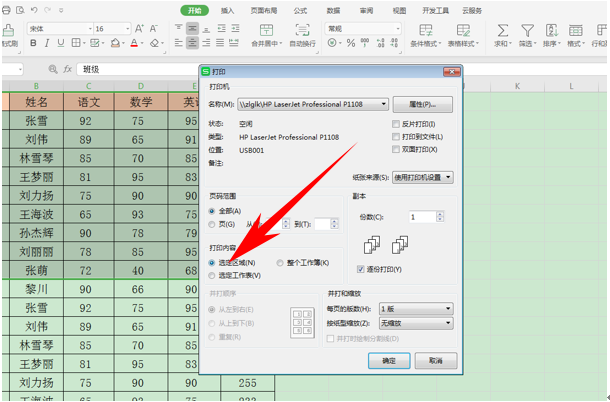Open the number format dropdown 常规
The height and width of the screenshot is (402, 610).
397,29
